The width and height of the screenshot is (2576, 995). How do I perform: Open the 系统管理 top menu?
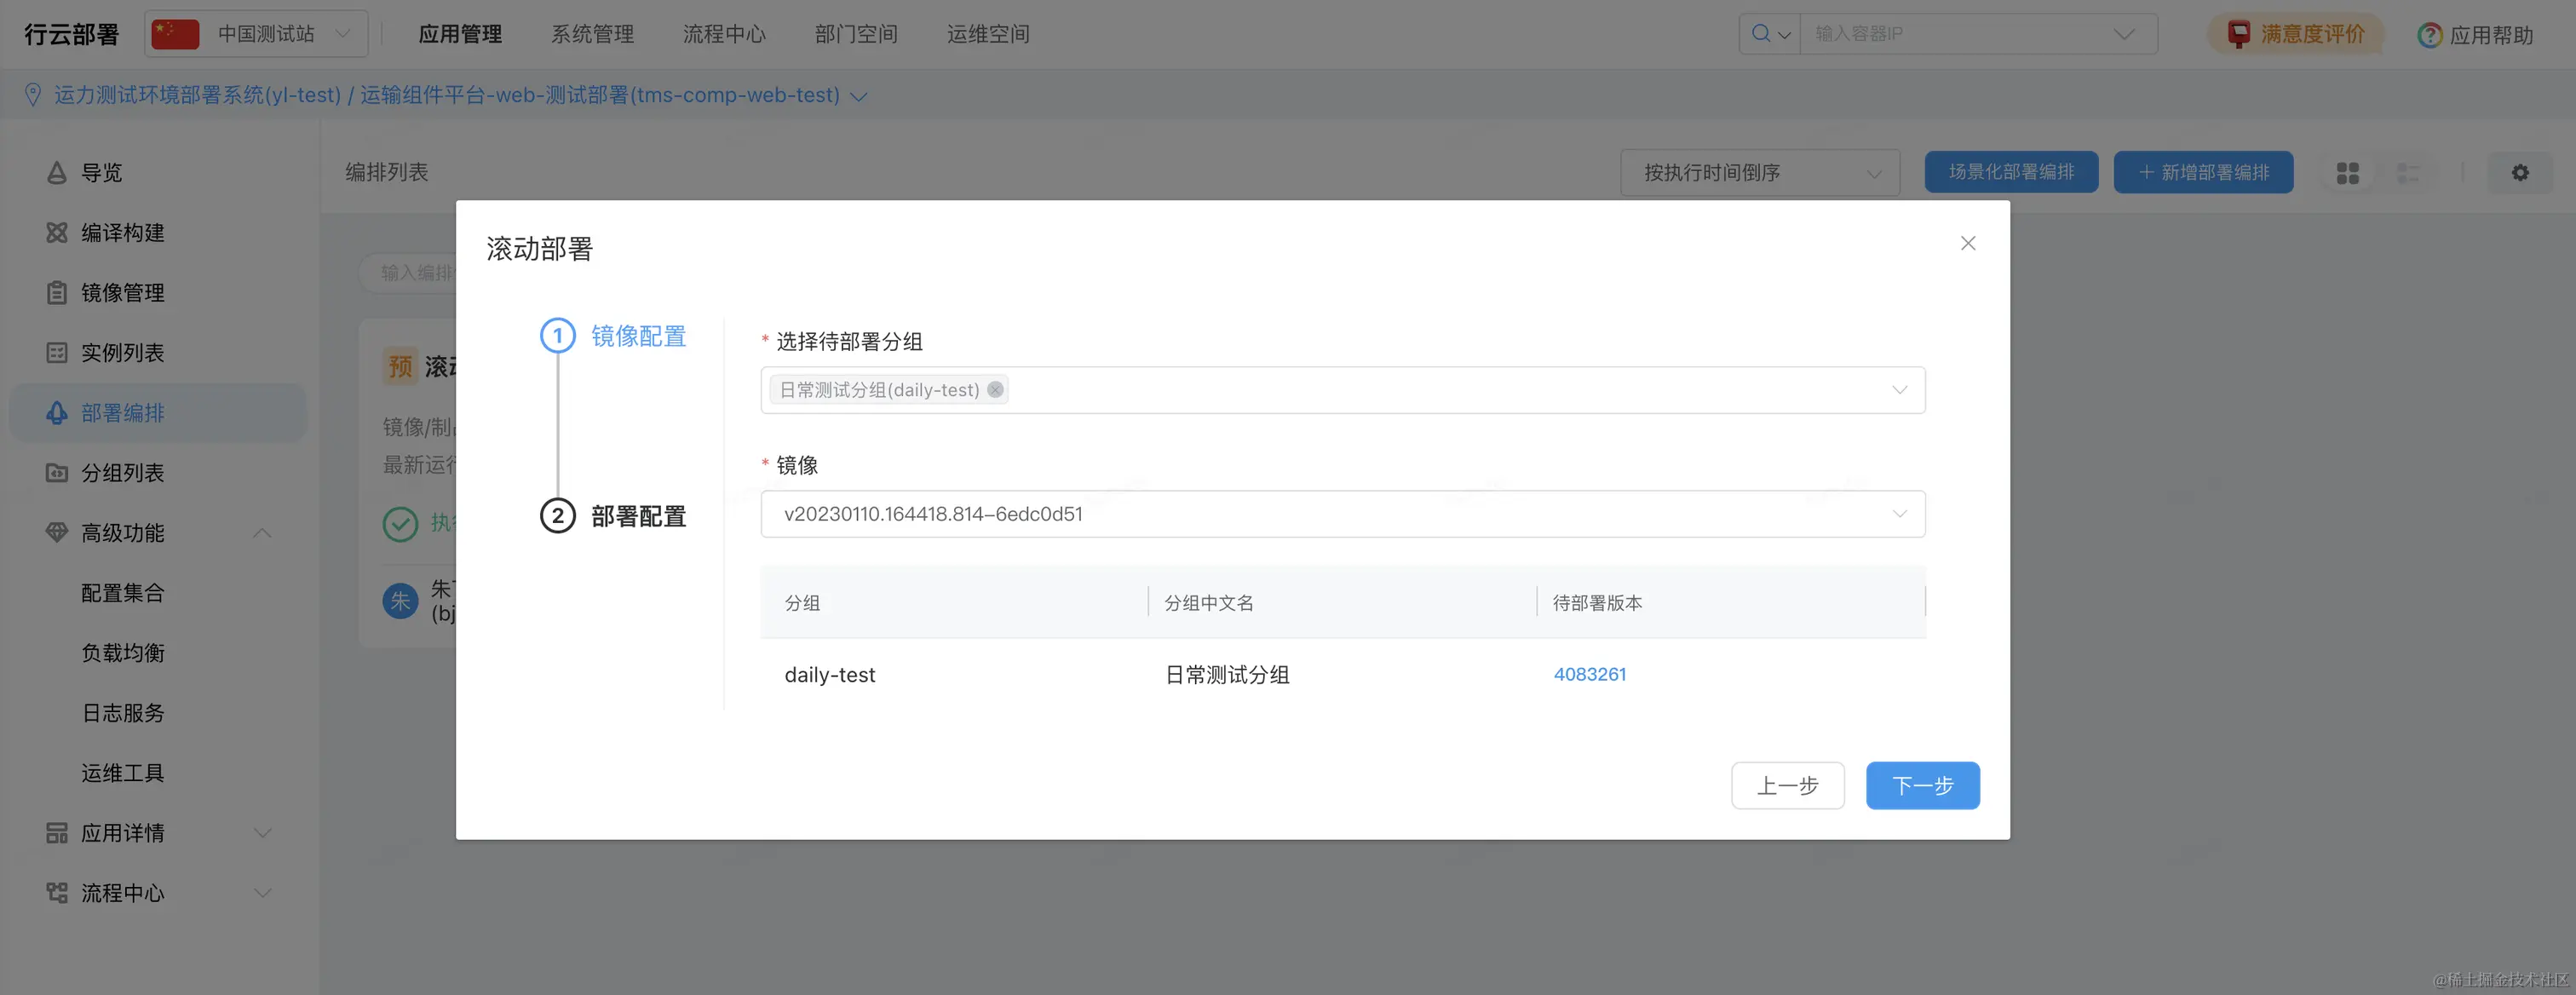pos(592,34)
